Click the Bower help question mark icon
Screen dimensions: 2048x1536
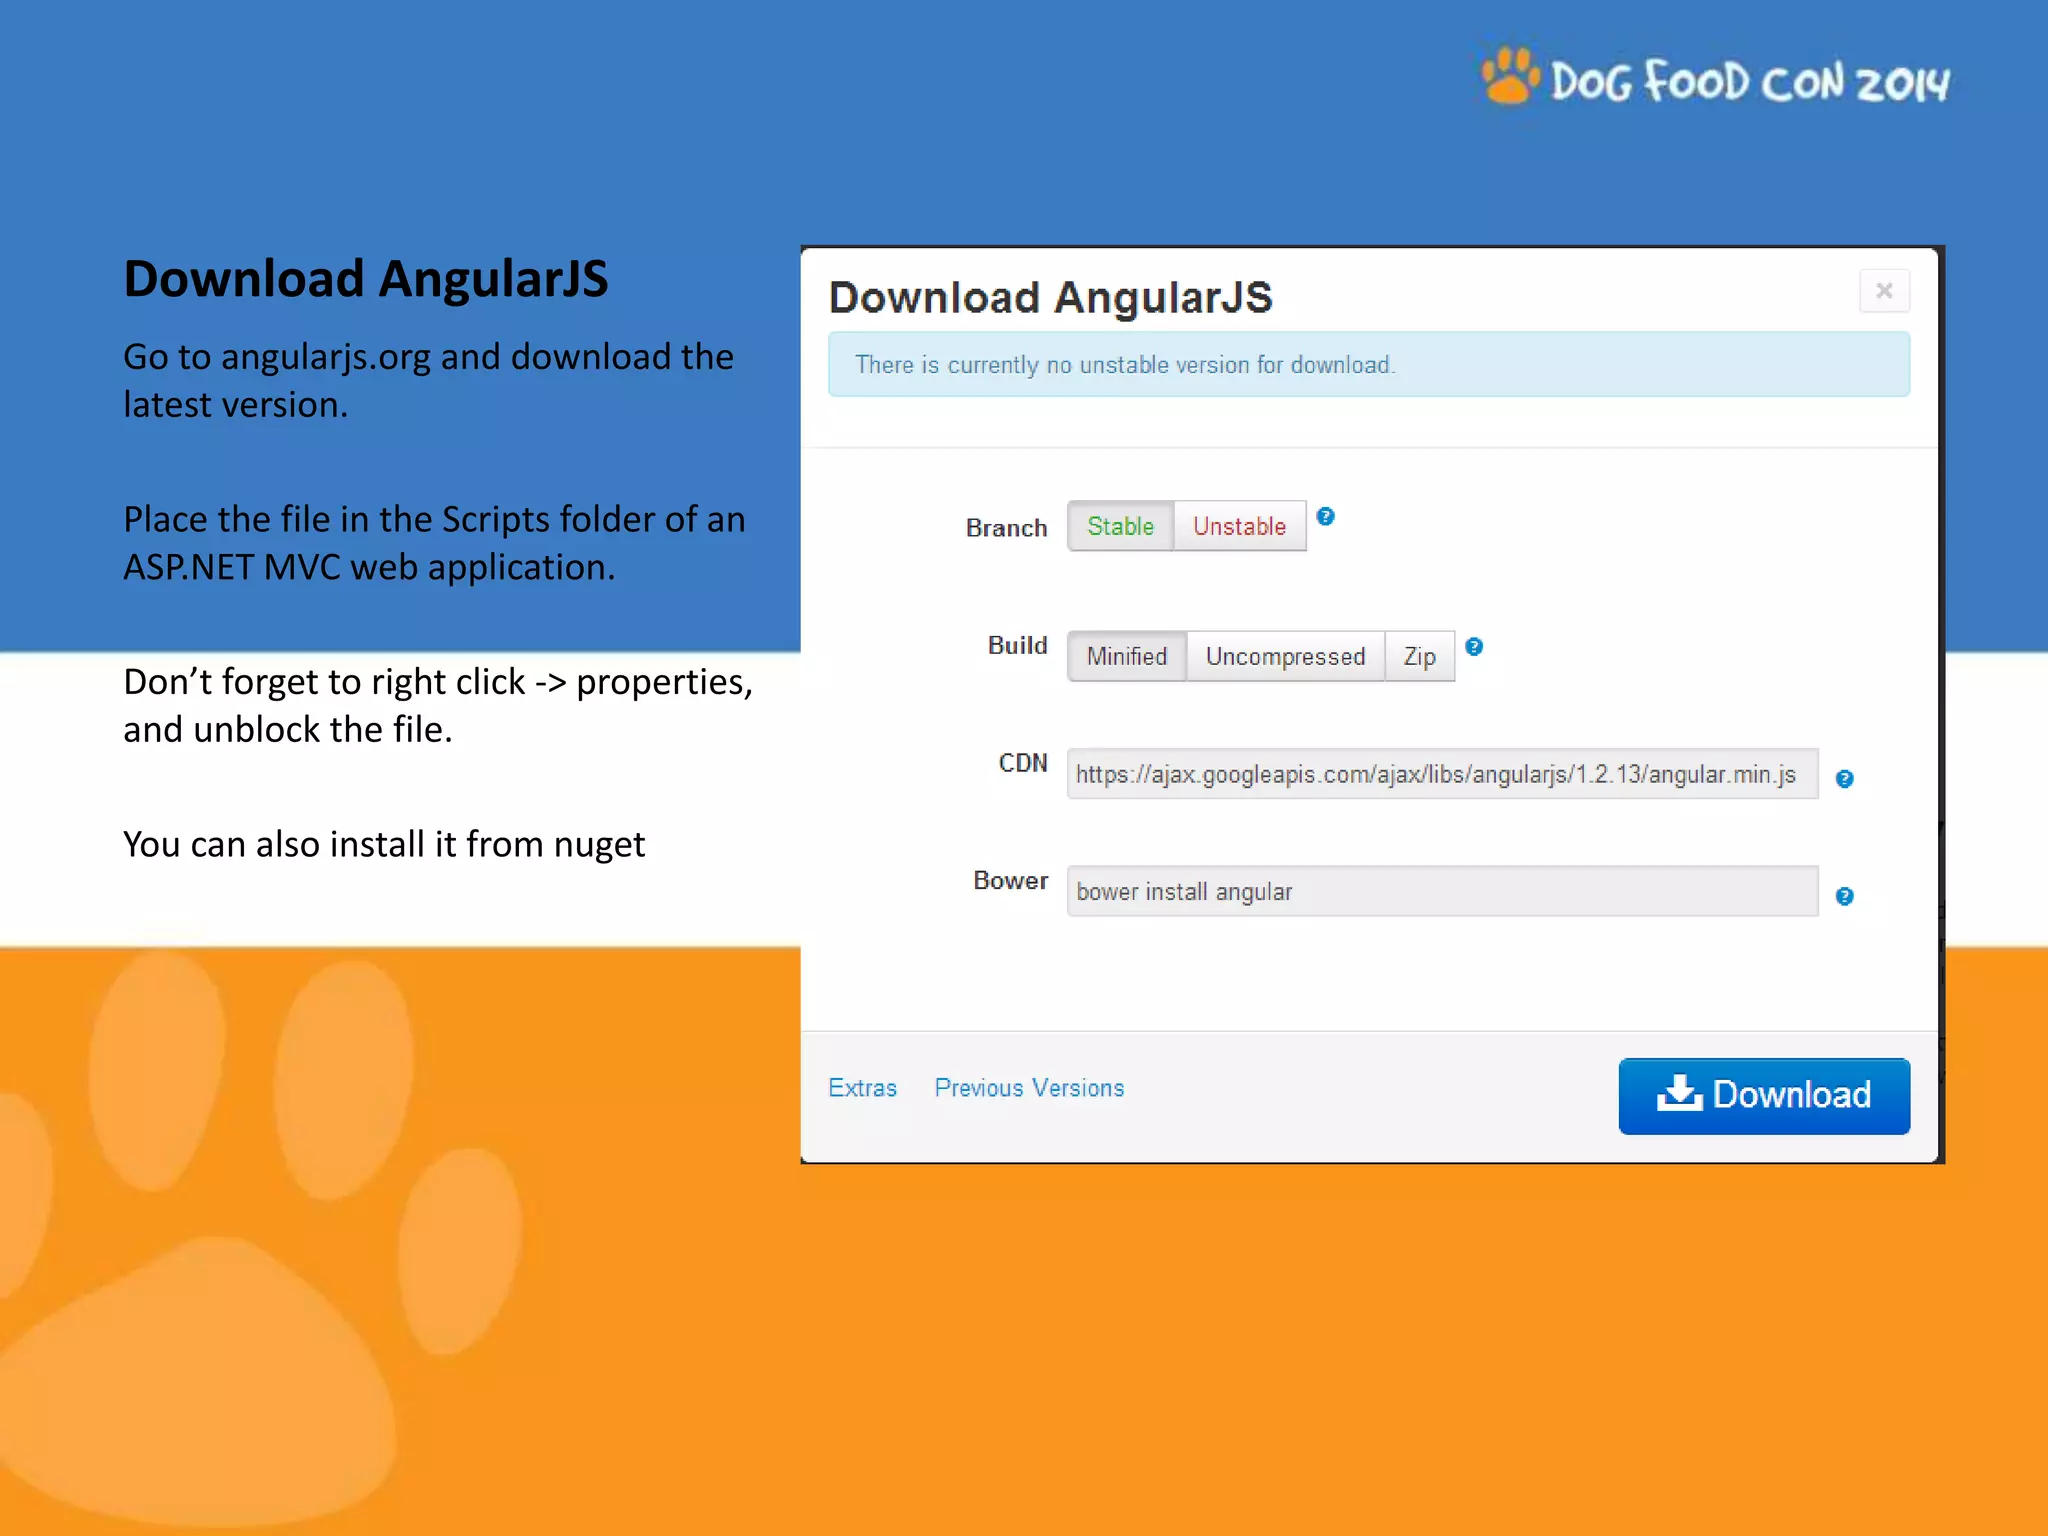tap(1844, 897)
